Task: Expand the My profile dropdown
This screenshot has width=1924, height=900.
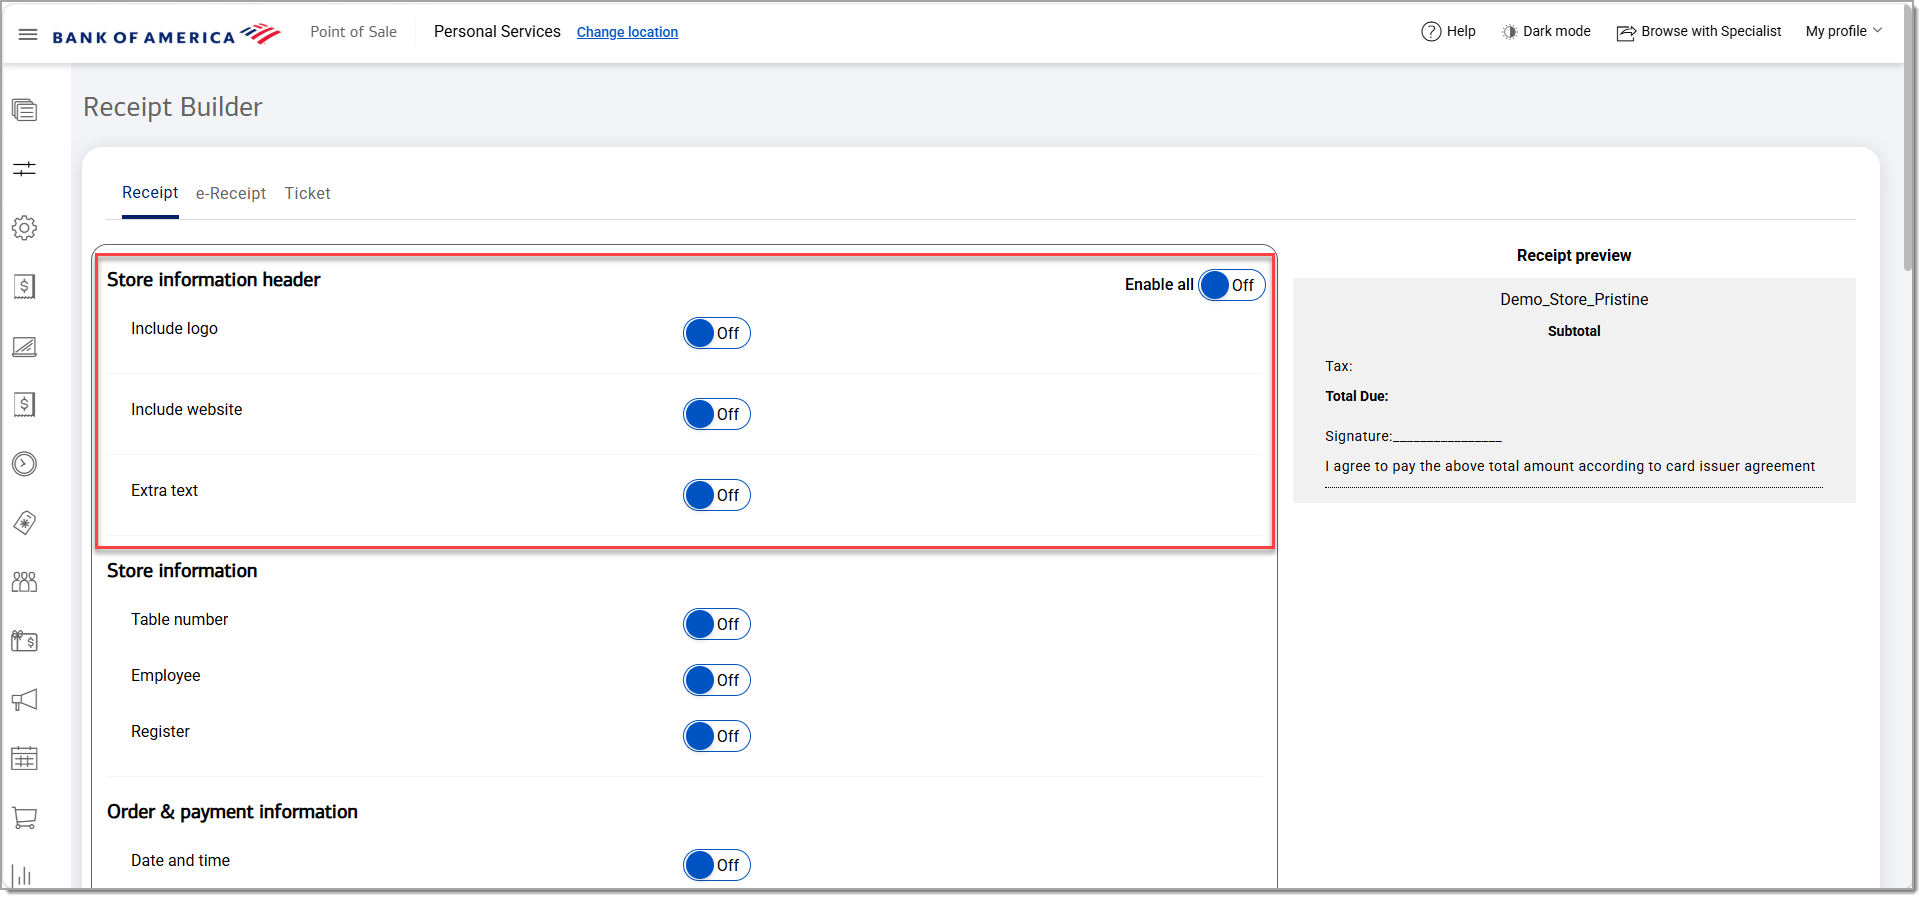Action: click(x=1844, y=31)
